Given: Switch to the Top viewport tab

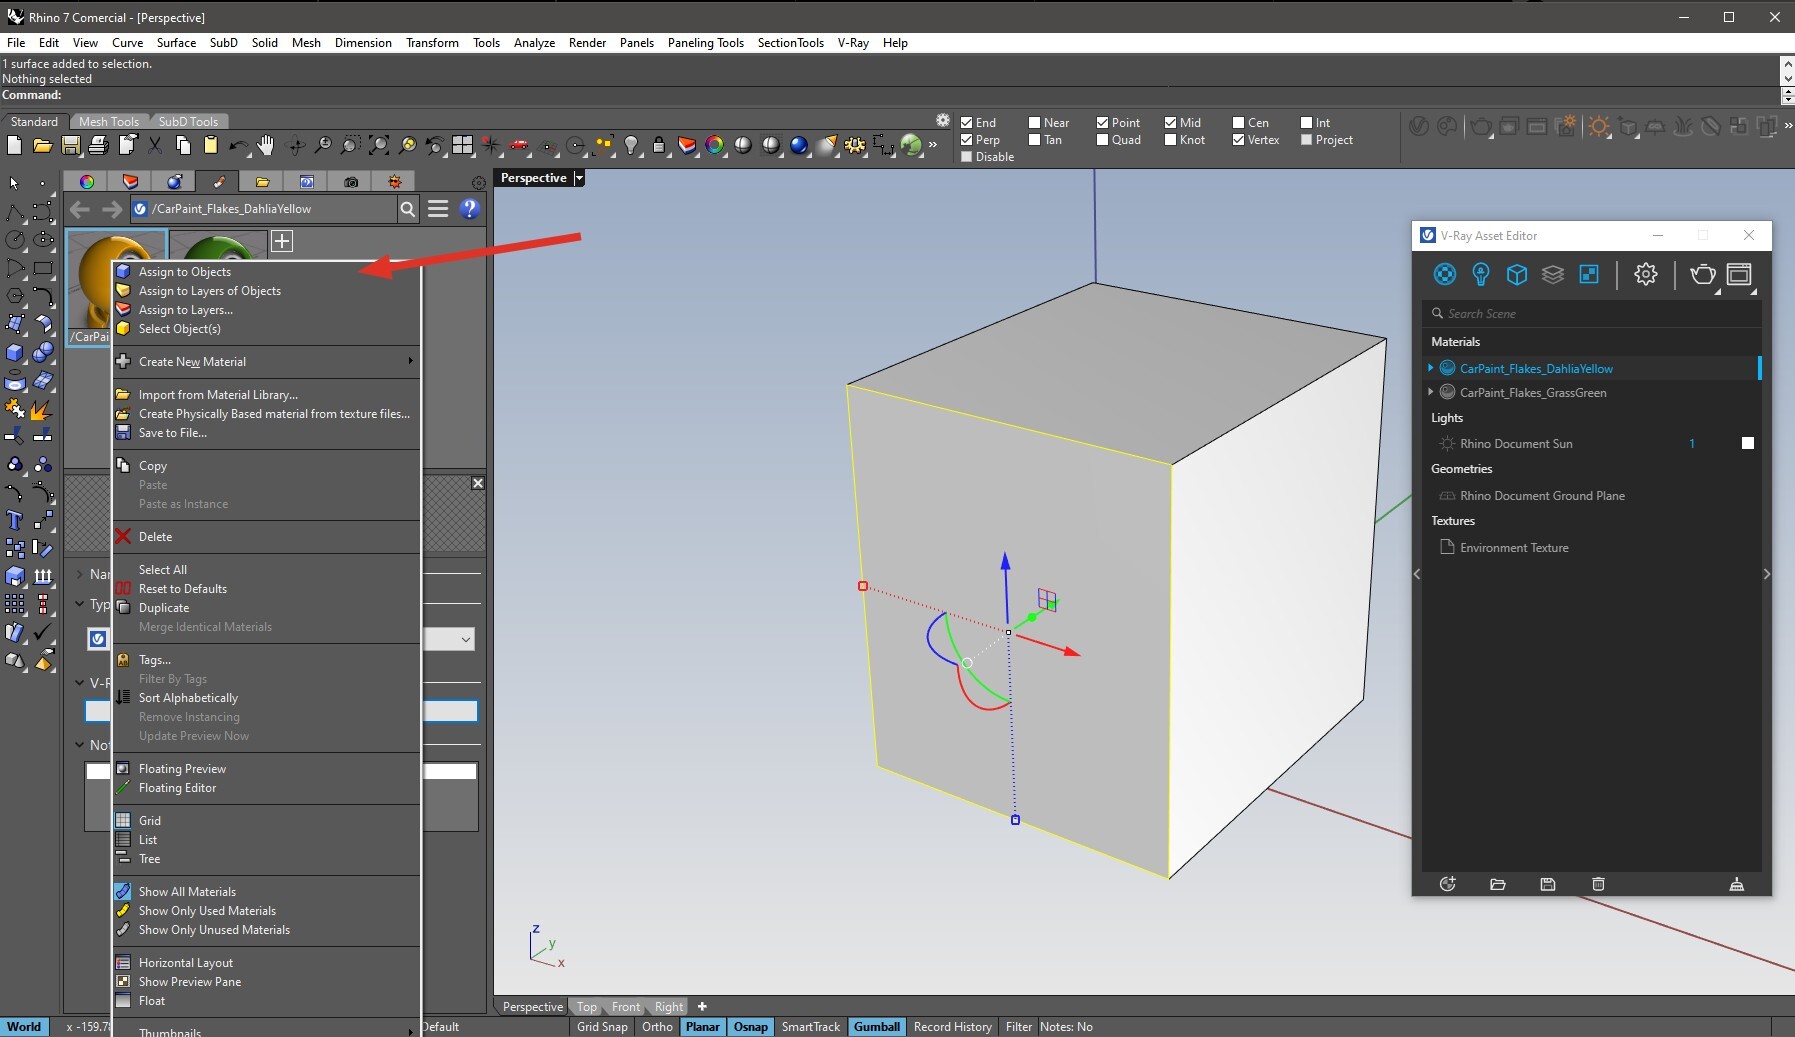Looking at the screenshot, I should pyautogui.click(x=587, y=1007).
